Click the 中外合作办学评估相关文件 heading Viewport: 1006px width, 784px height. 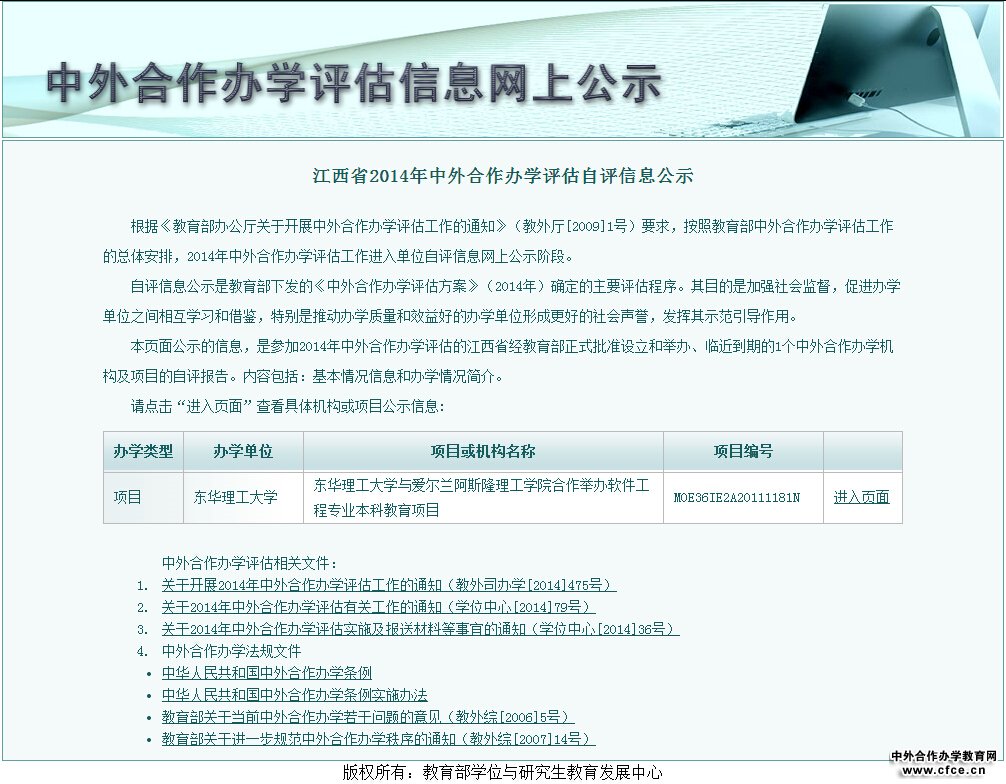pos(249,563)
